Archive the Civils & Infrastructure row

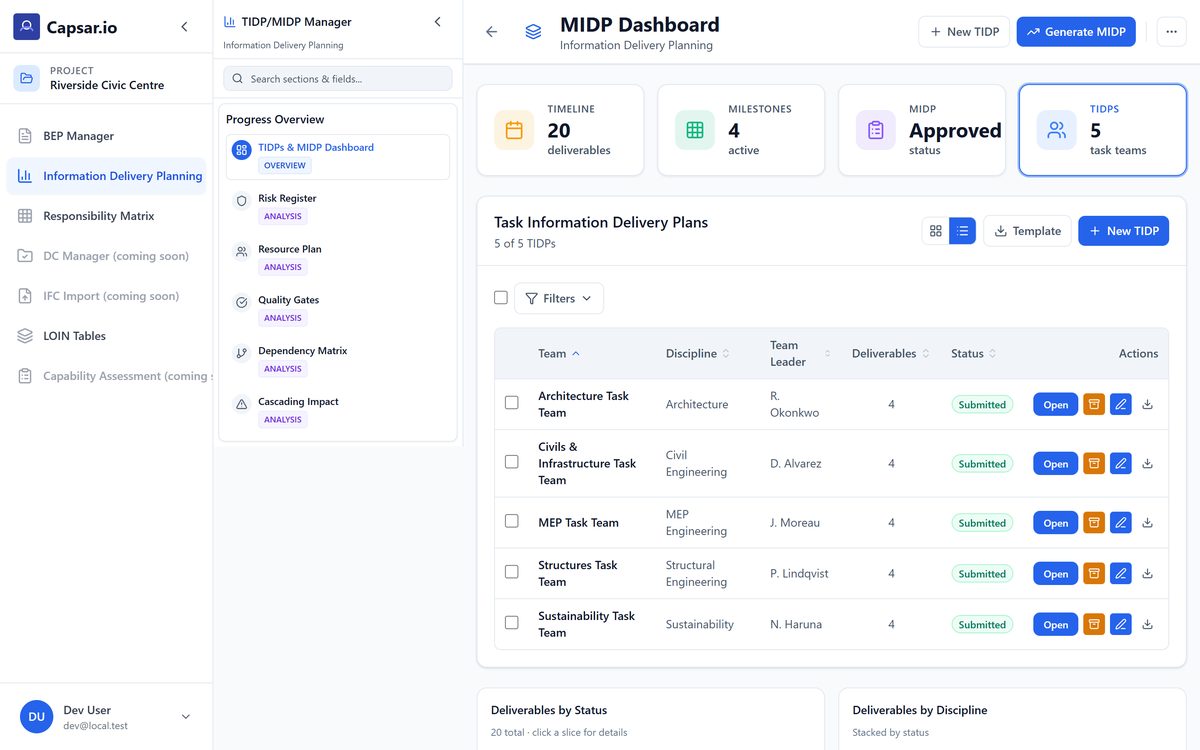1094,463
